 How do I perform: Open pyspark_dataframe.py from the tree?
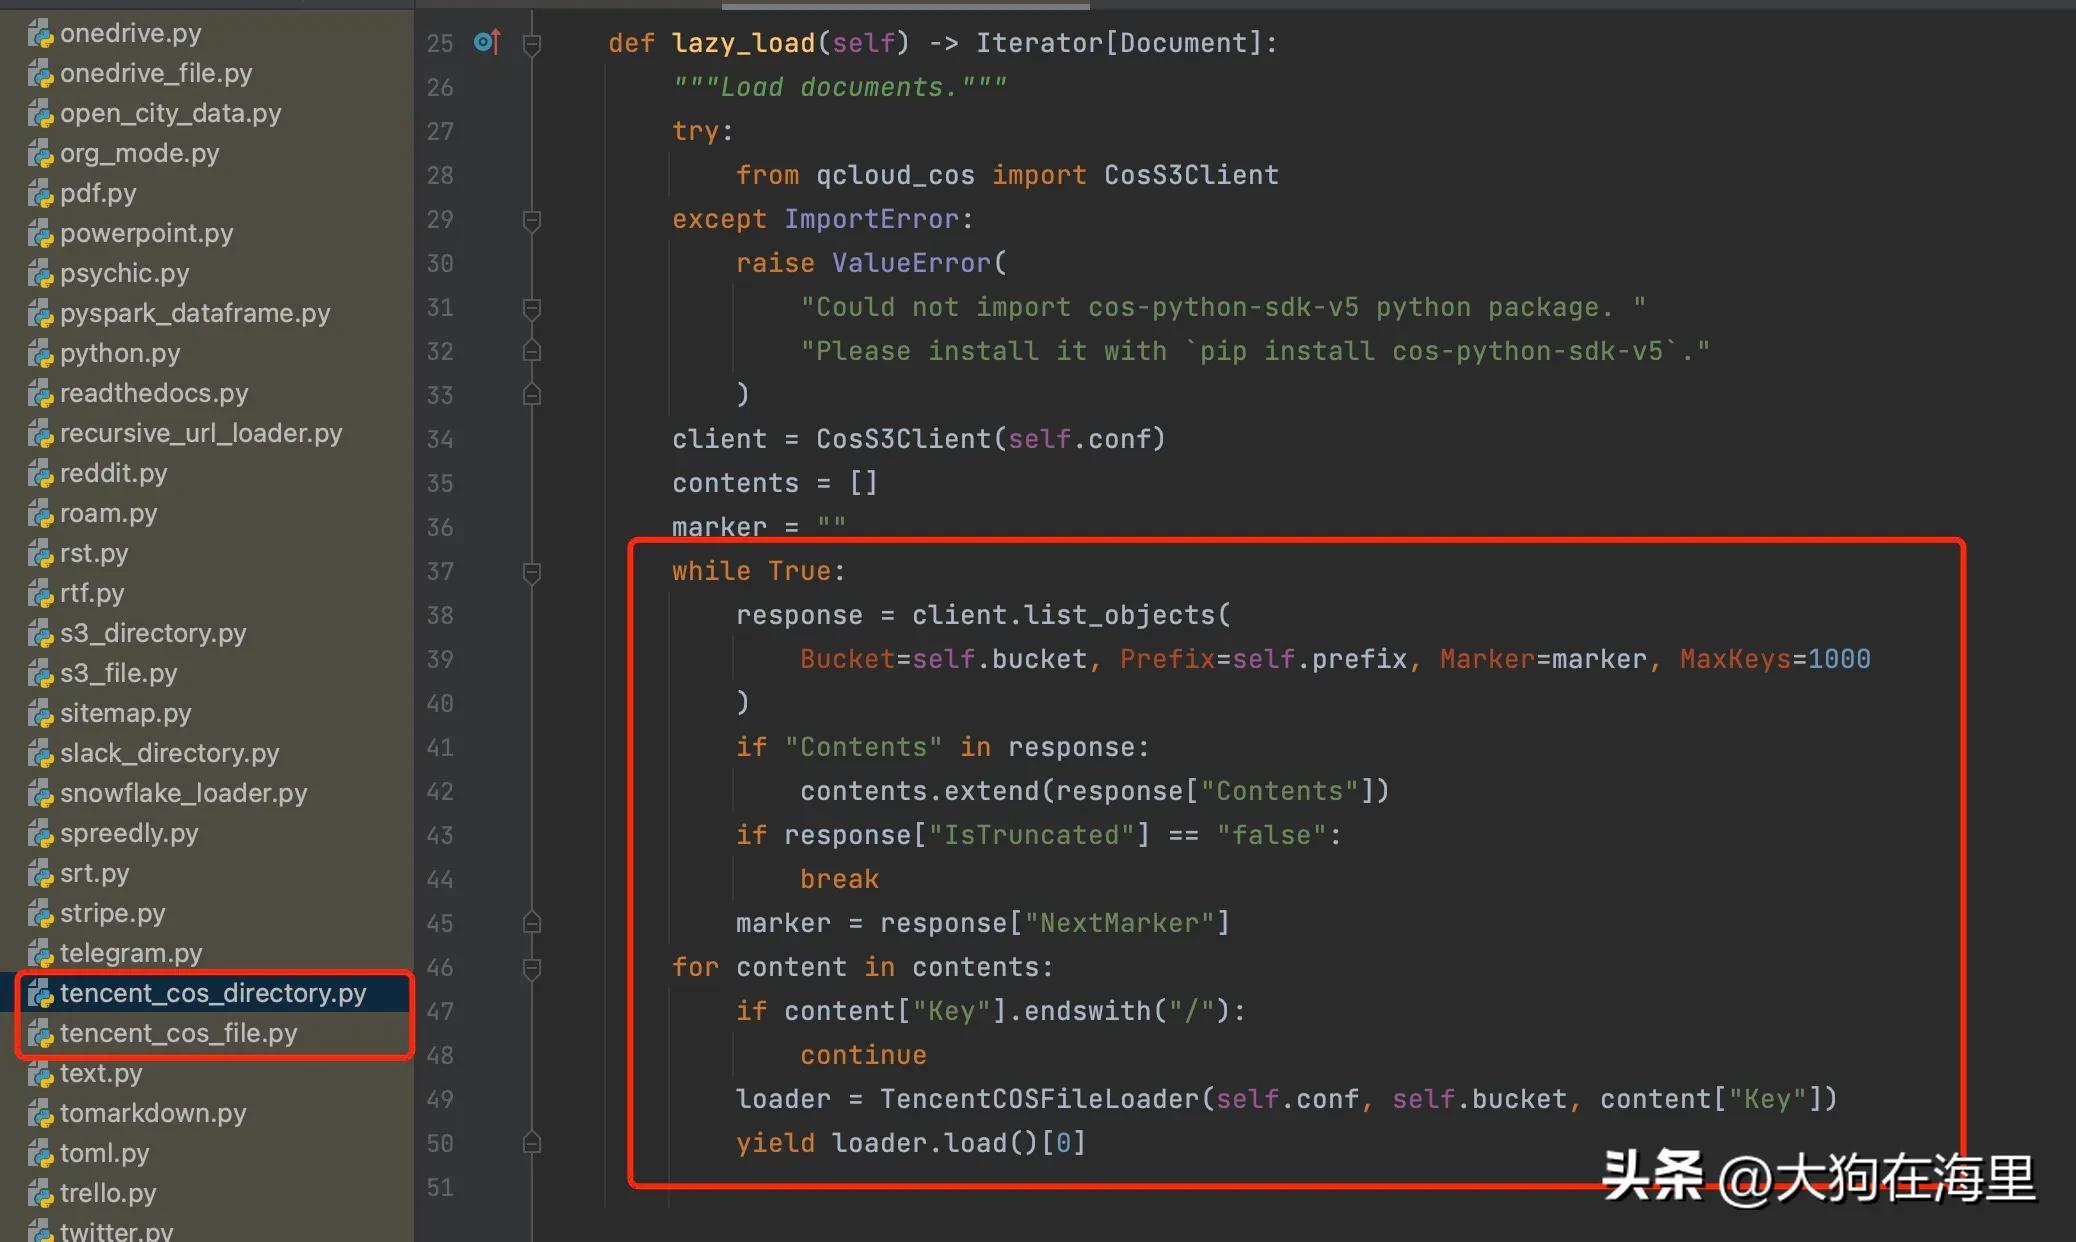tap(194, 313)
